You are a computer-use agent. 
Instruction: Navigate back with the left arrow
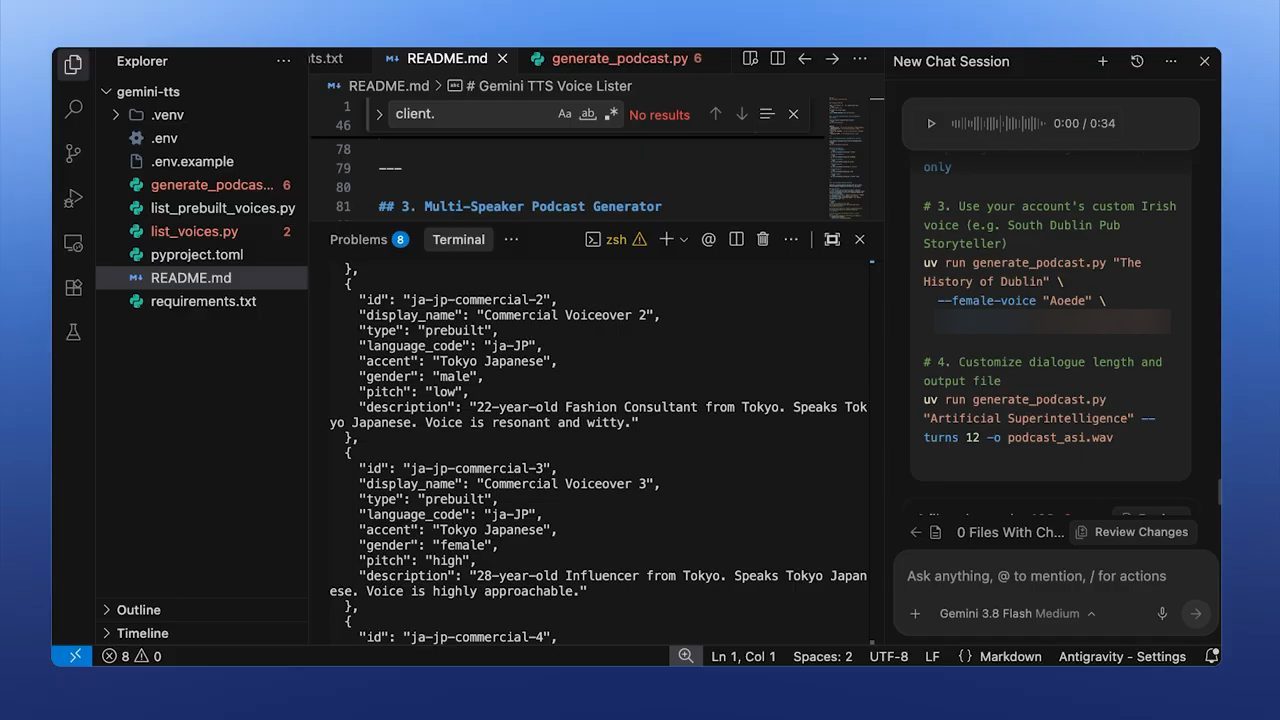pos(804,59)
